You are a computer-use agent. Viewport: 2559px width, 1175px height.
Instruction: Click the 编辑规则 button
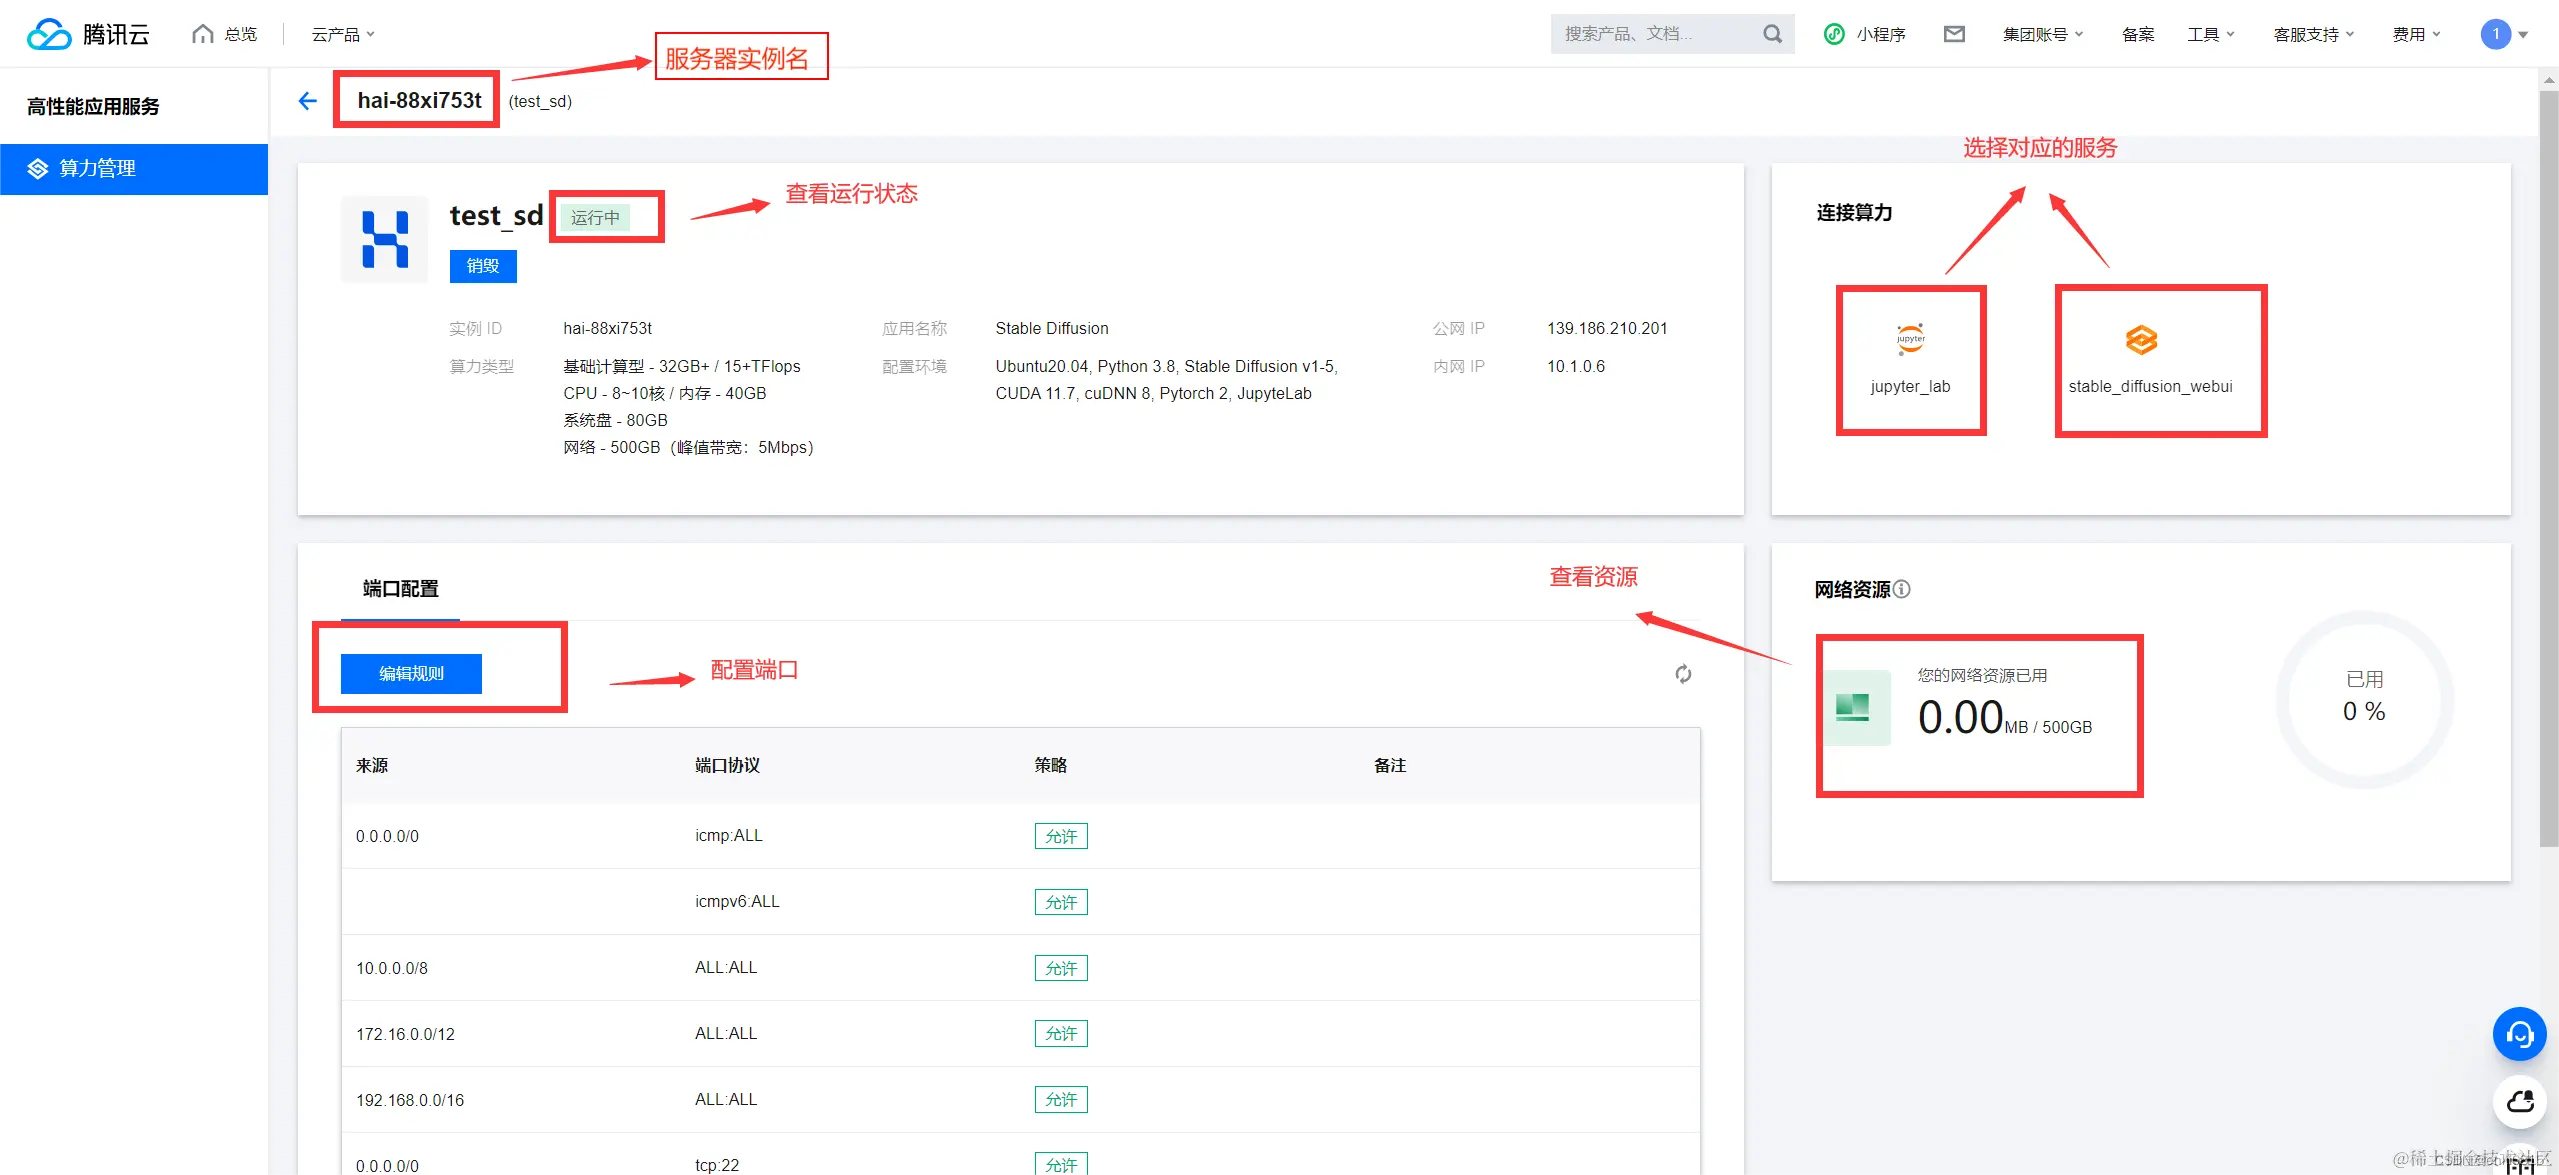click(x=411, y=674)
